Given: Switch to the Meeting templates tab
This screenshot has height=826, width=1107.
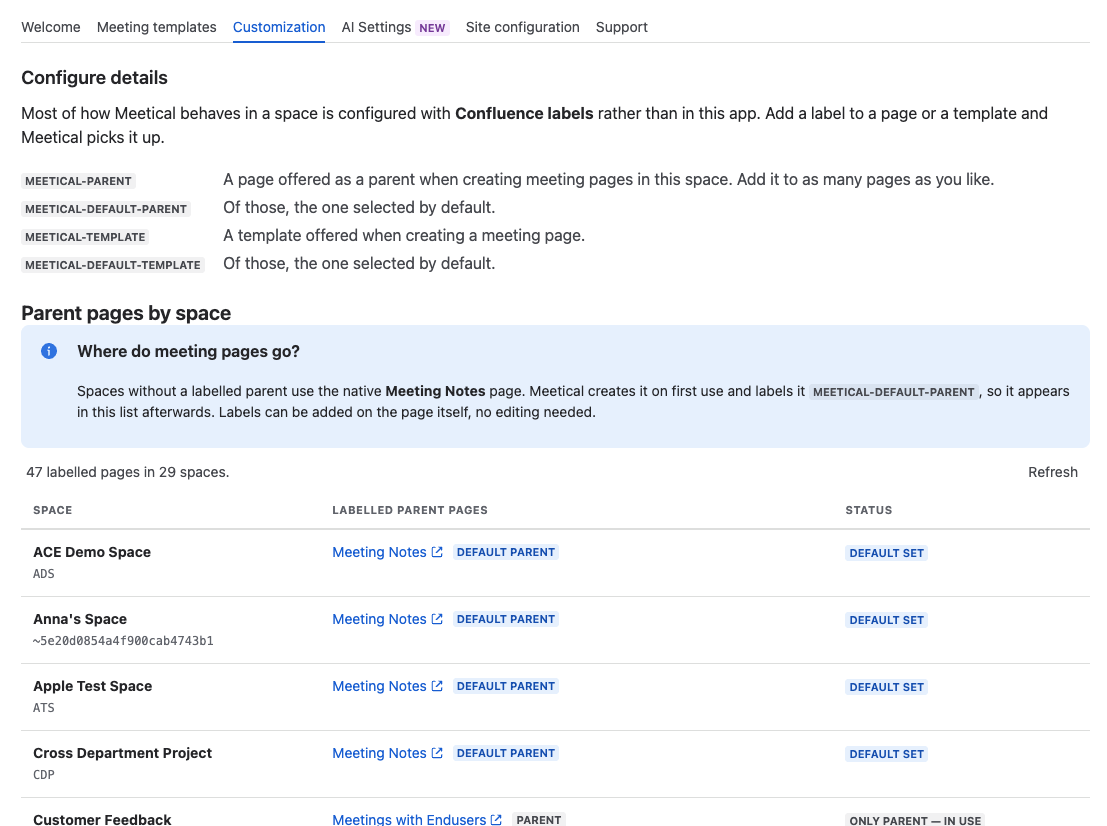Looking at the screenshot, I should click(x=157, y=27).
